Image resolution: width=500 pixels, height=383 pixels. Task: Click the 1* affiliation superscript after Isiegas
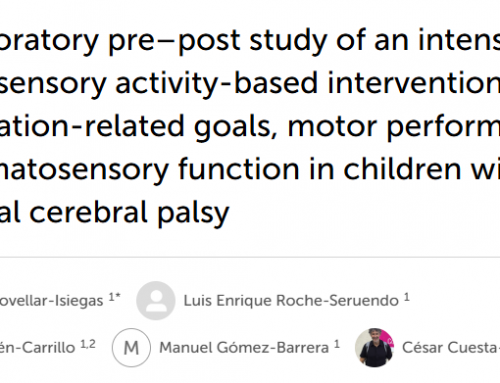click(115, 297)
